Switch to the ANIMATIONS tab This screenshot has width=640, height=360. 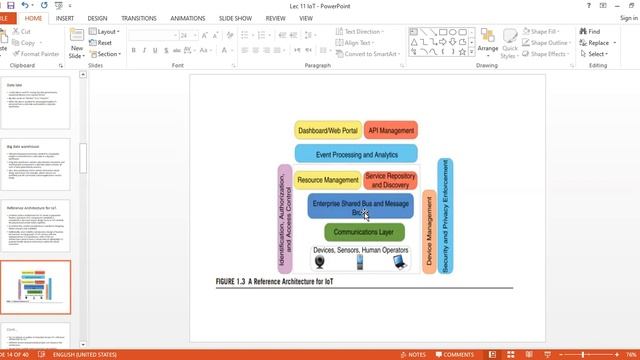(x=188, y=18)
